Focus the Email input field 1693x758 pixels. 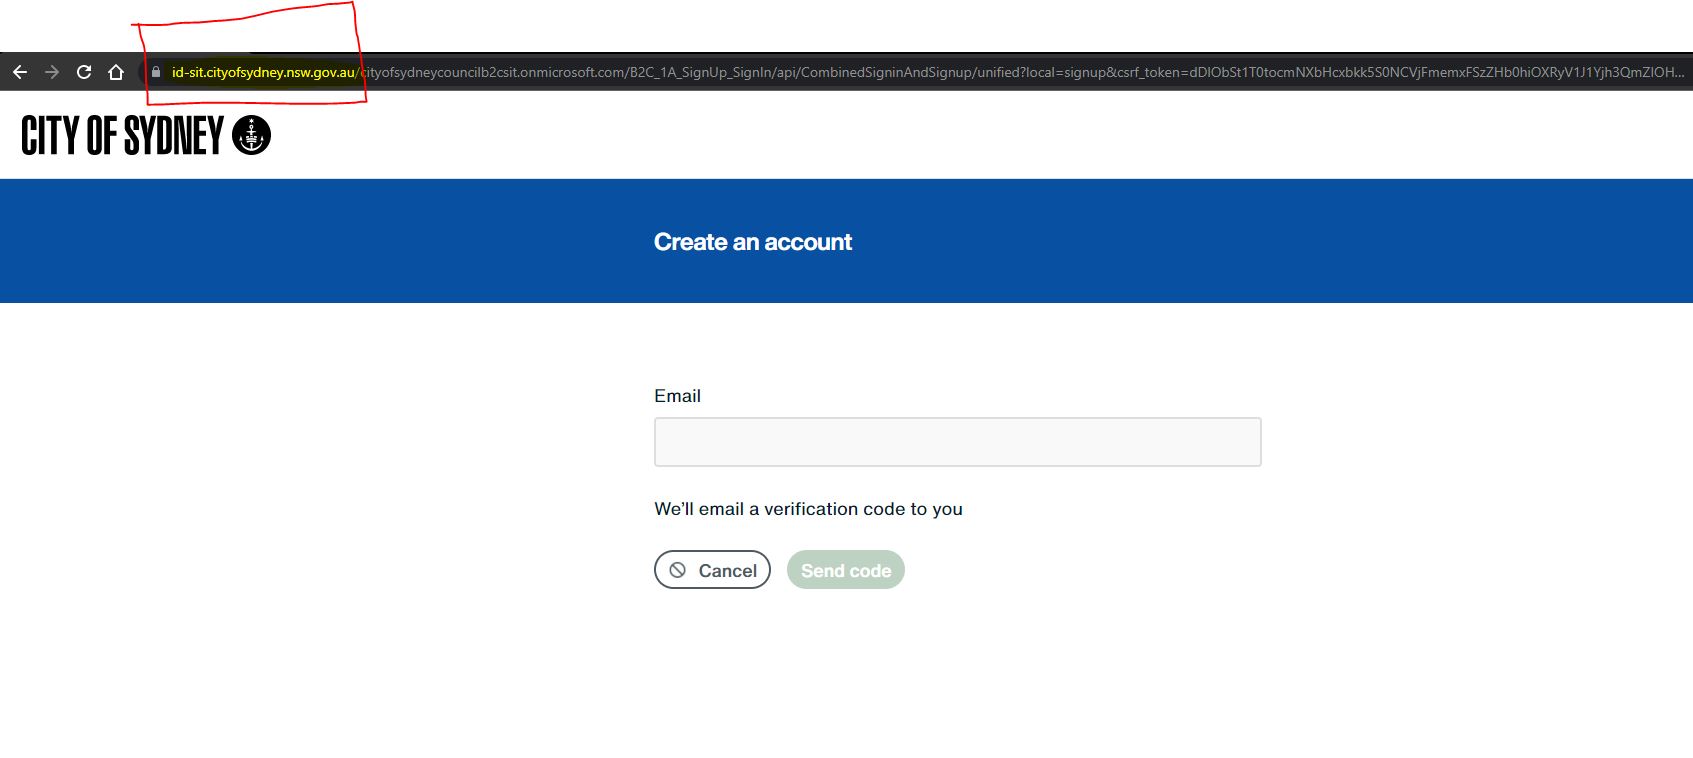coord(957,442)
